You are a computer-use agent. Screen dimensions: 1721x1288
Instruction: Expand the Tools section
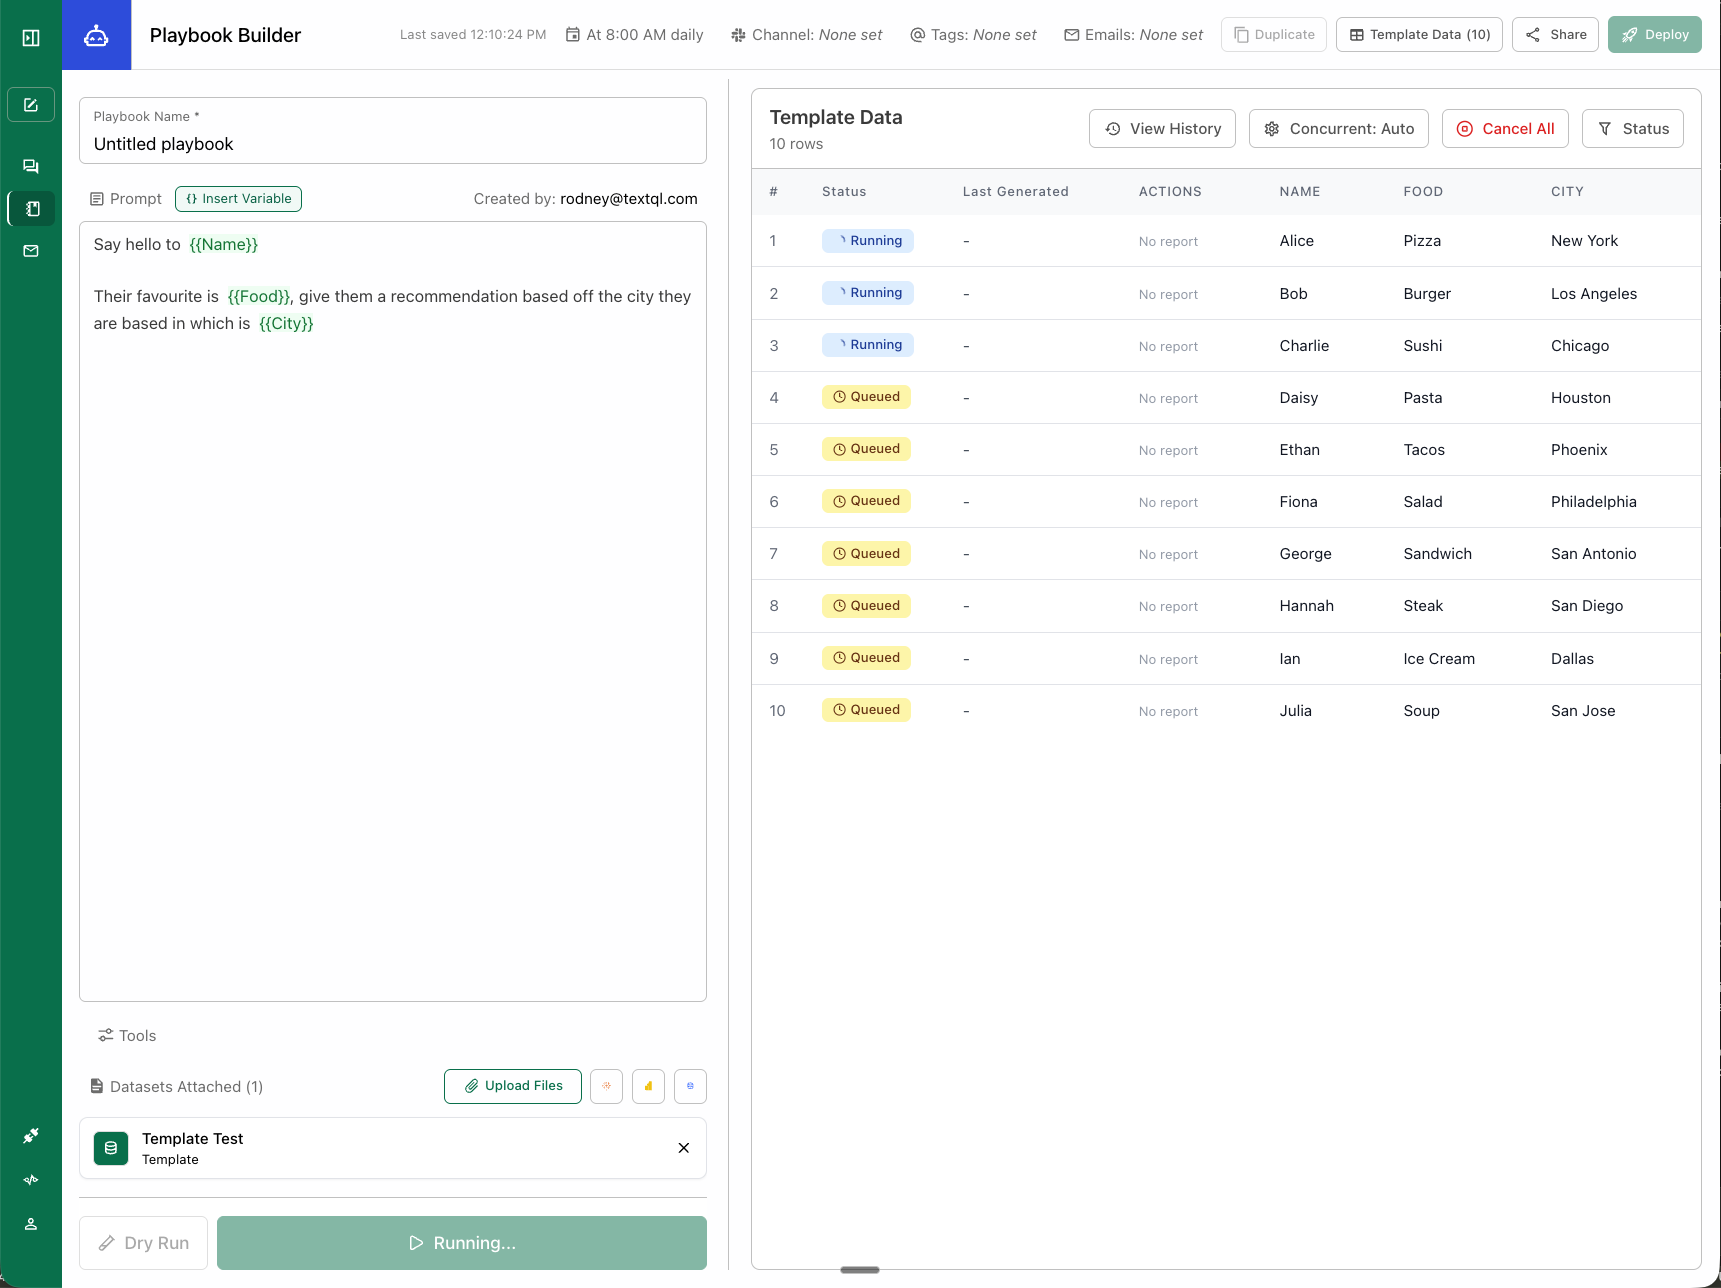click(126, 1035)
